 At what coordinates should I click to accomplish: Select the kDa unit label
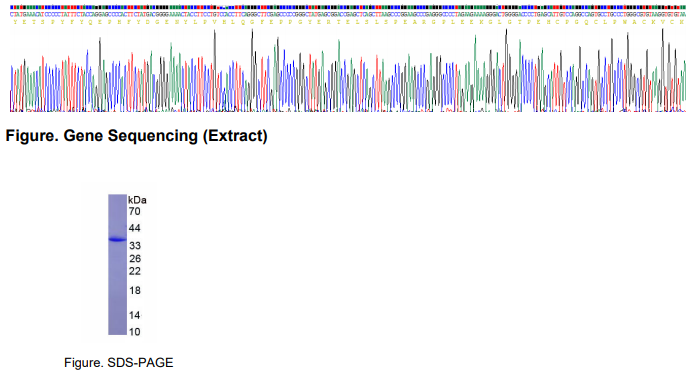coord(137,200)
